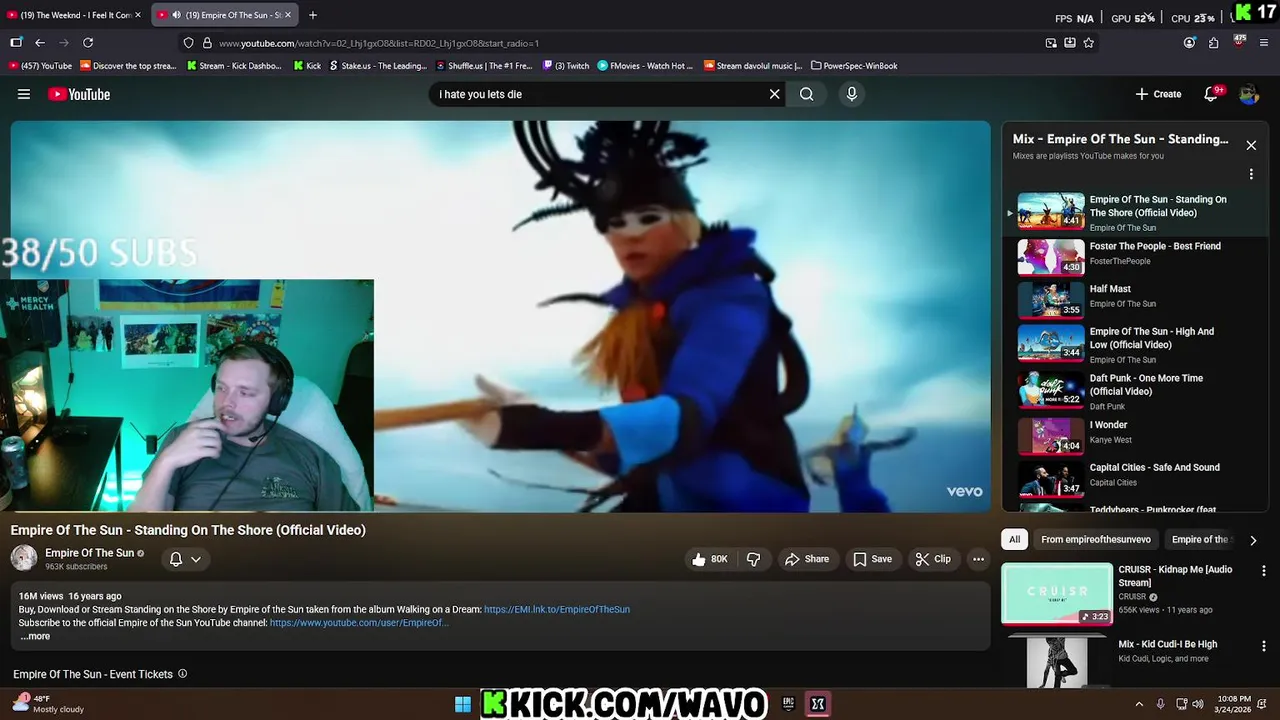Open the Create upload menu
Screen dimensions: 1280x720
(1159, 94)
